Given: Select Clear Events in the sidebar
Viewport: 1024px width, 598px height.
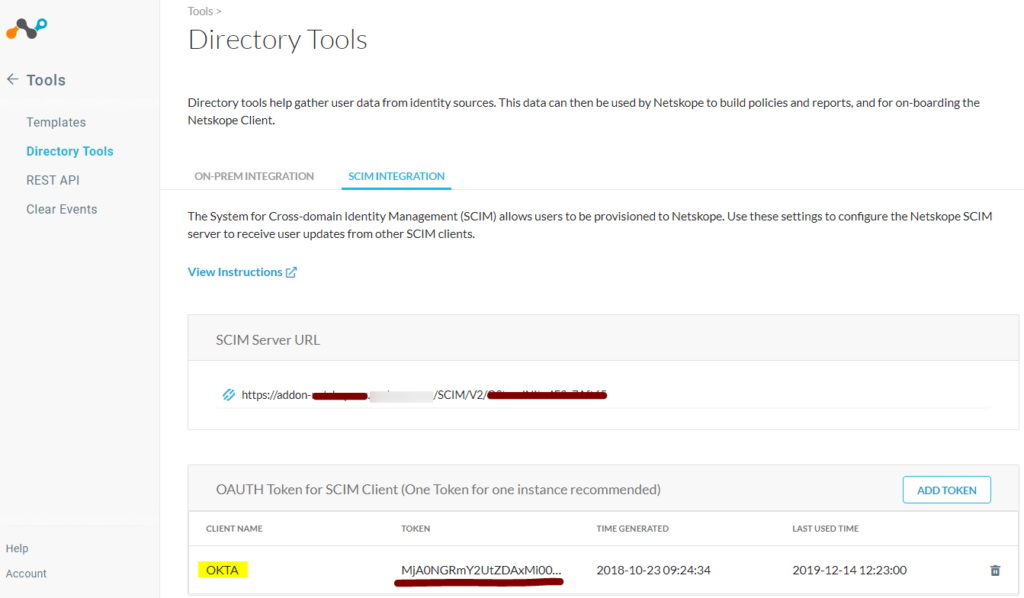Looking at the screenshot, I should pos(61,209).
